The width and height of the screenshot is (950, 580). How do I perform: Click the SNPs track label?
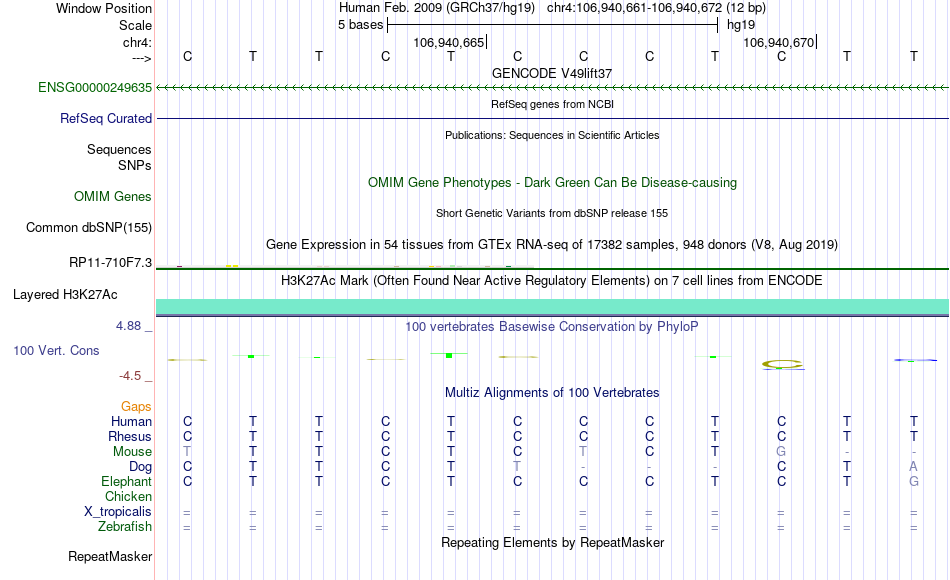coord(135,165)
